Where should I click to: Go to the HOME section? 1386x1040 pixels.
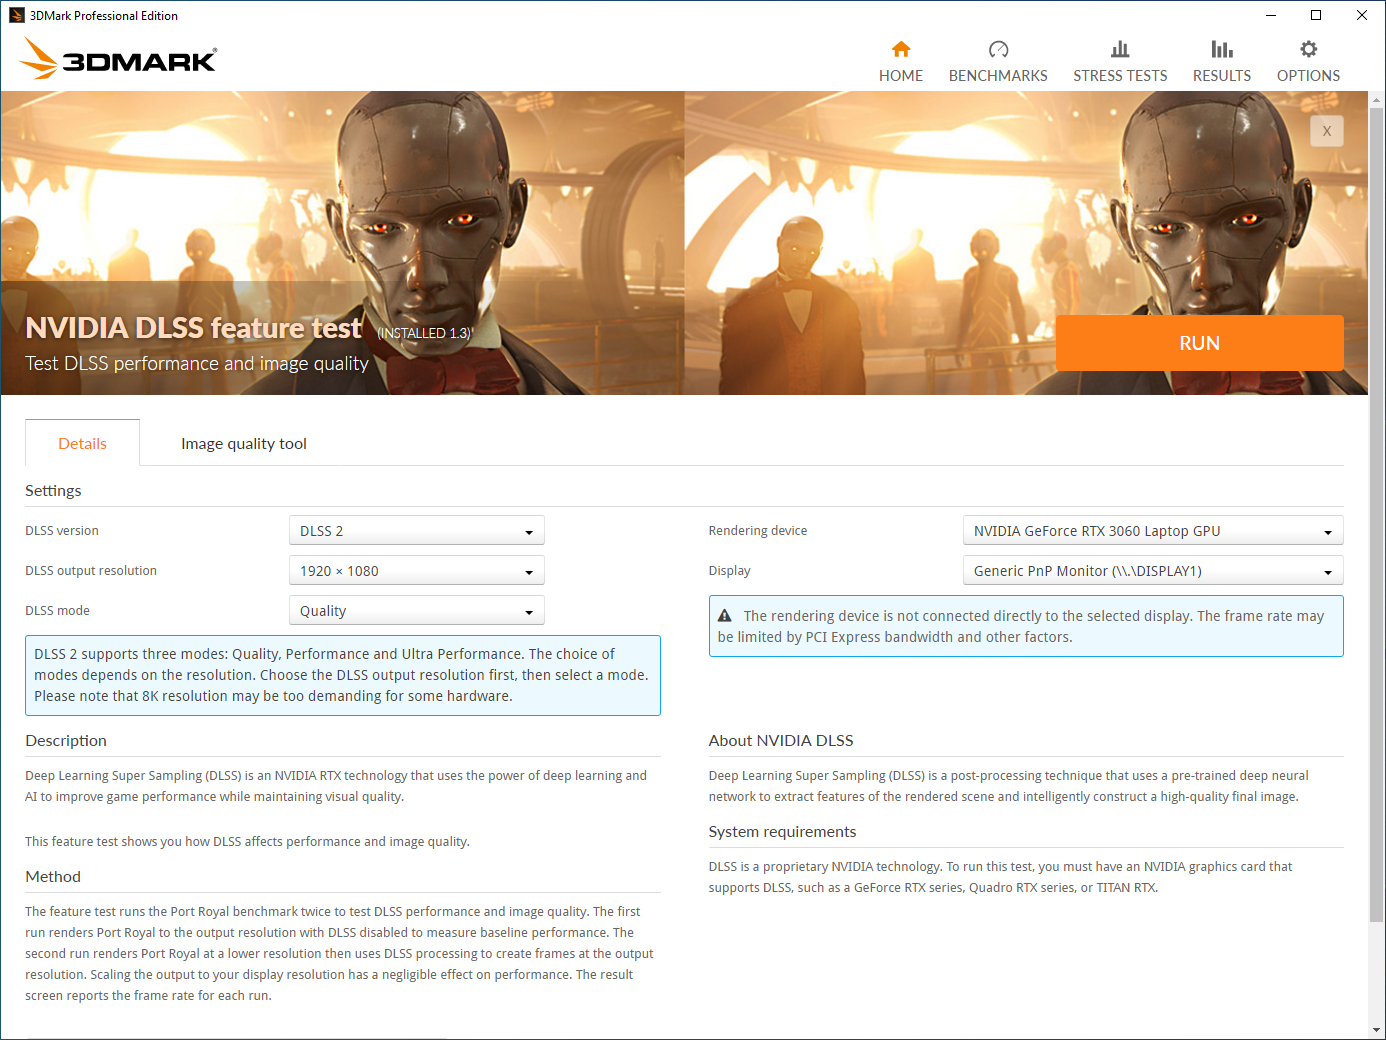(x=900, y=62)
